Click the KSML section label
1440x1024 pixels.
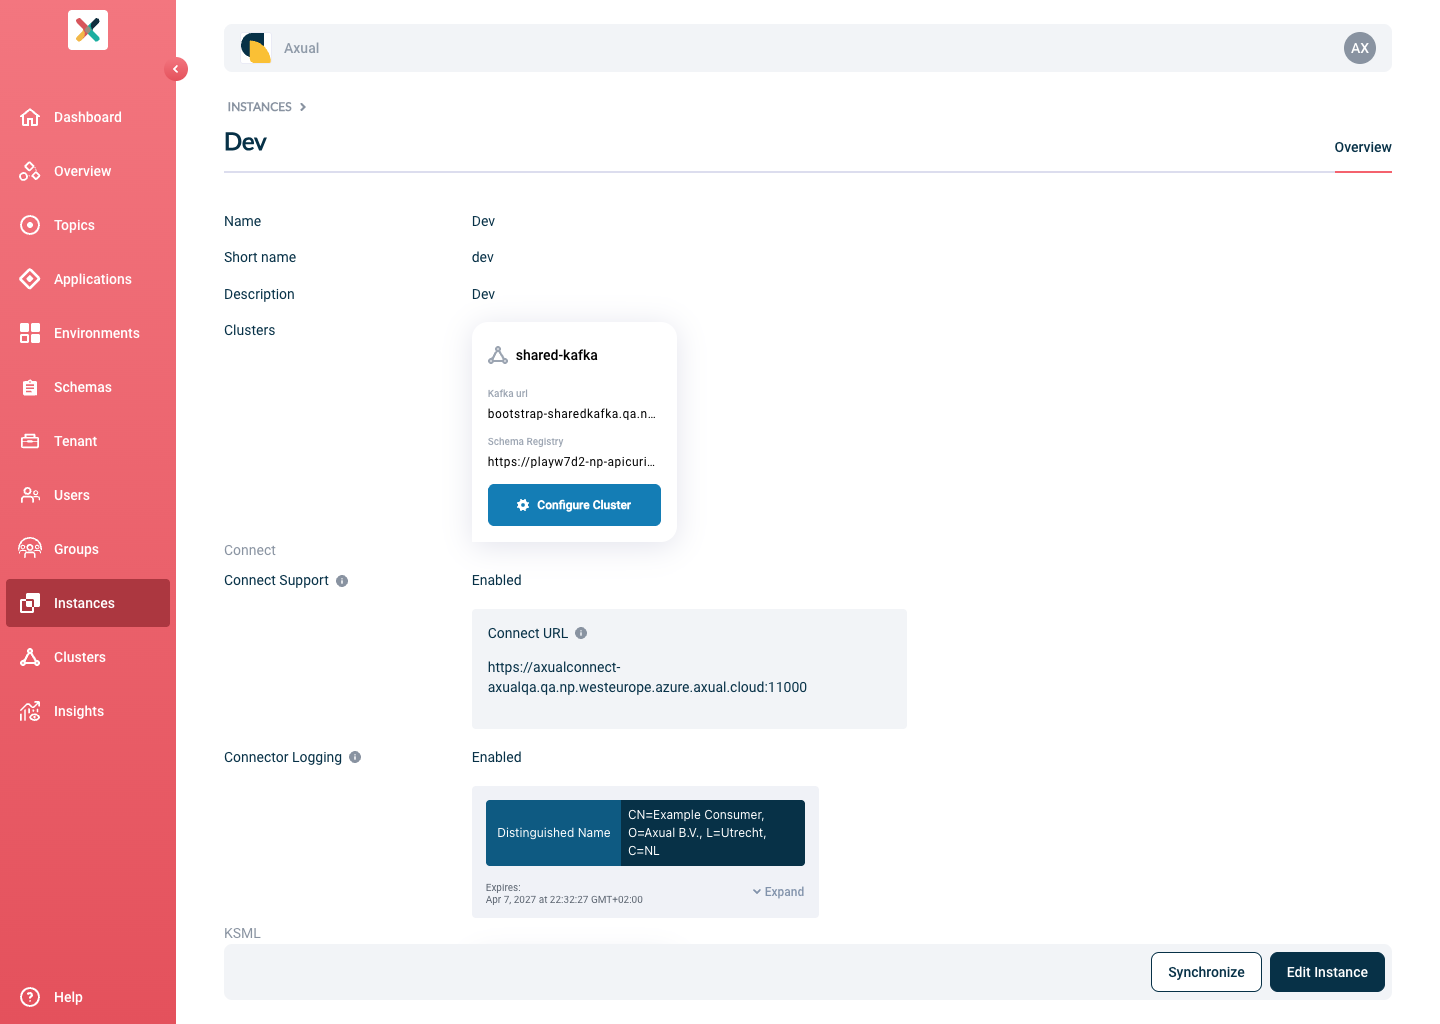tap(242, 933)
